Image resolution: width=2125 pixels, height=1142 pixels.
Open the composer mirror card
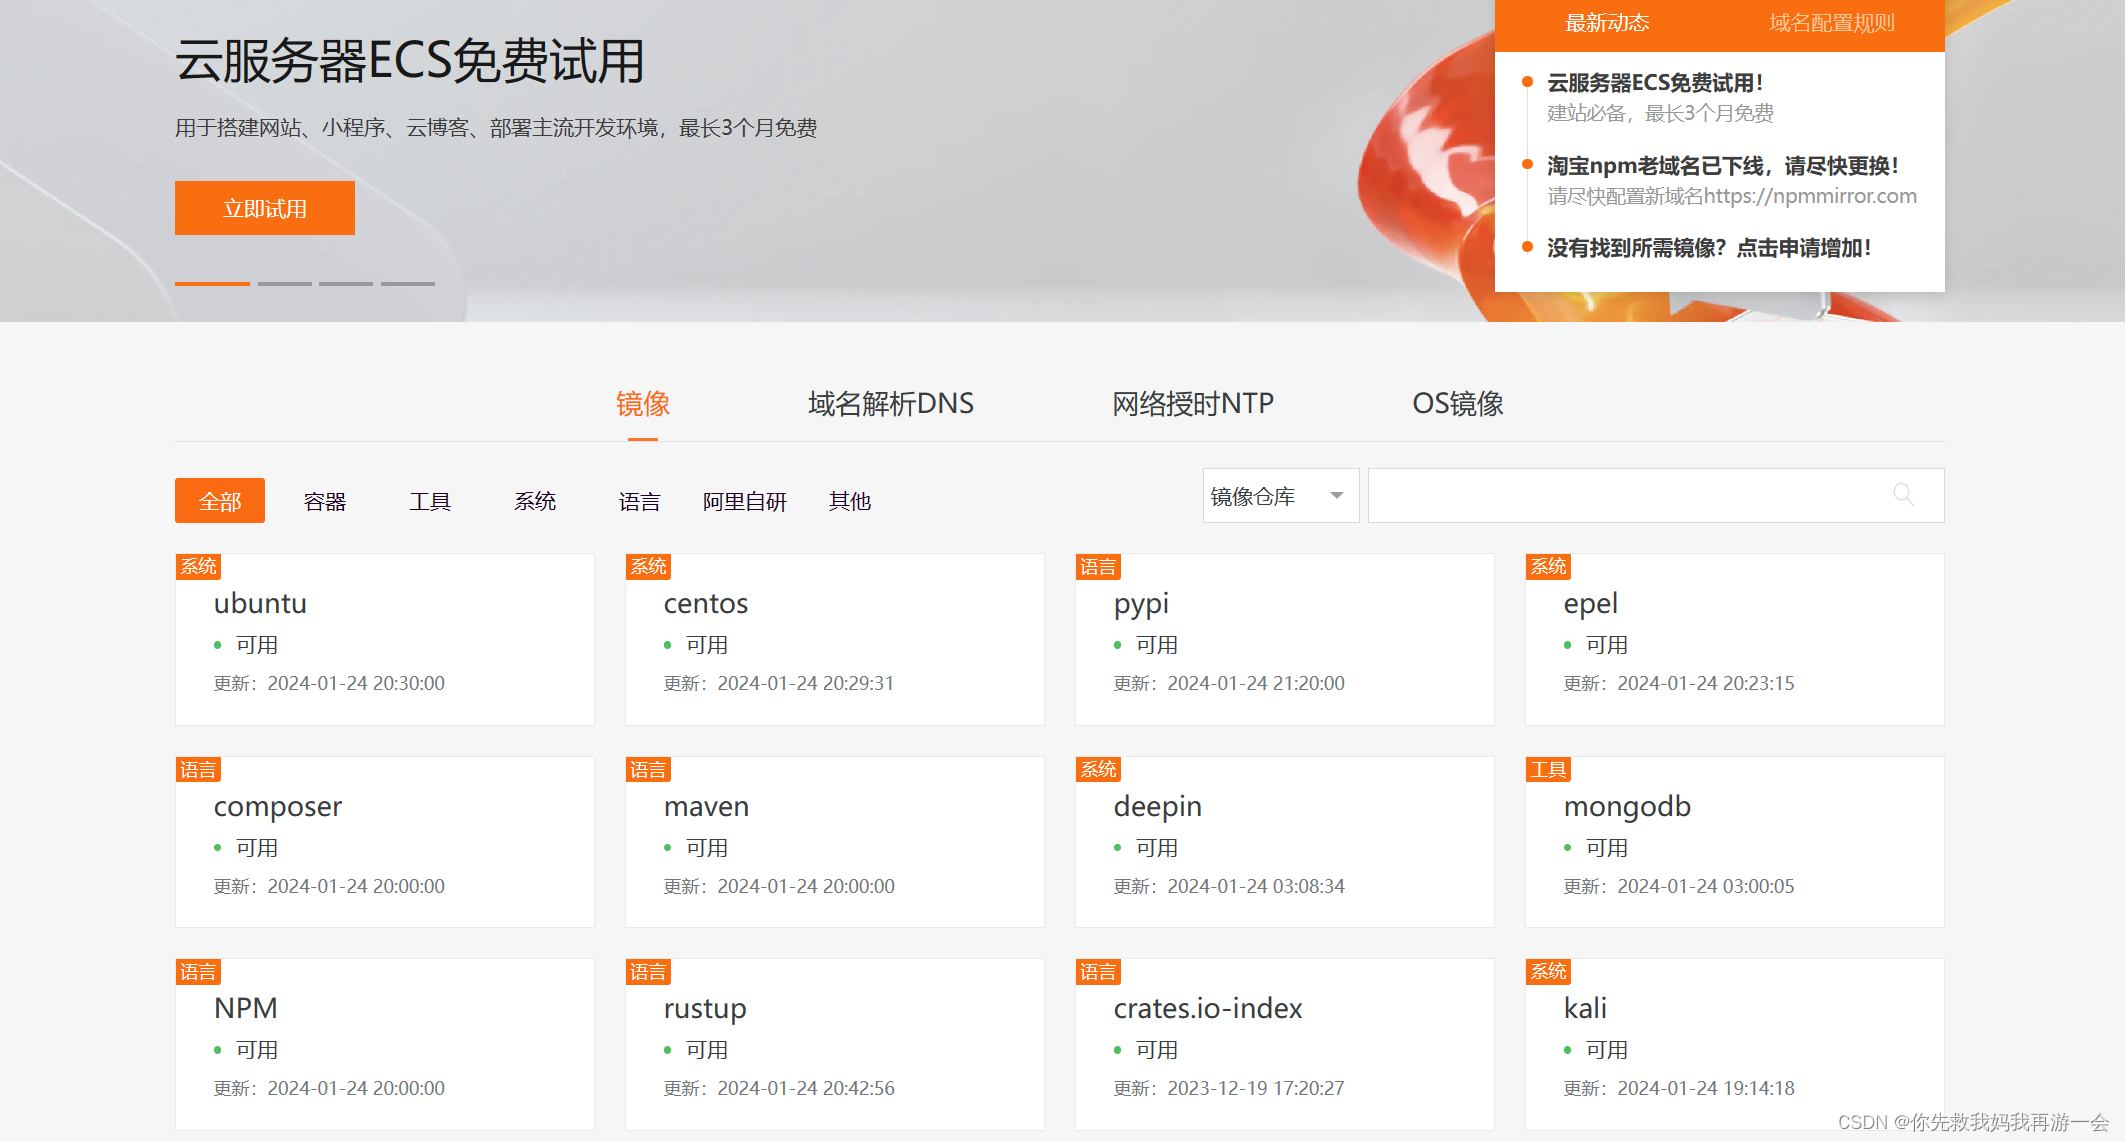coord(385,842)
